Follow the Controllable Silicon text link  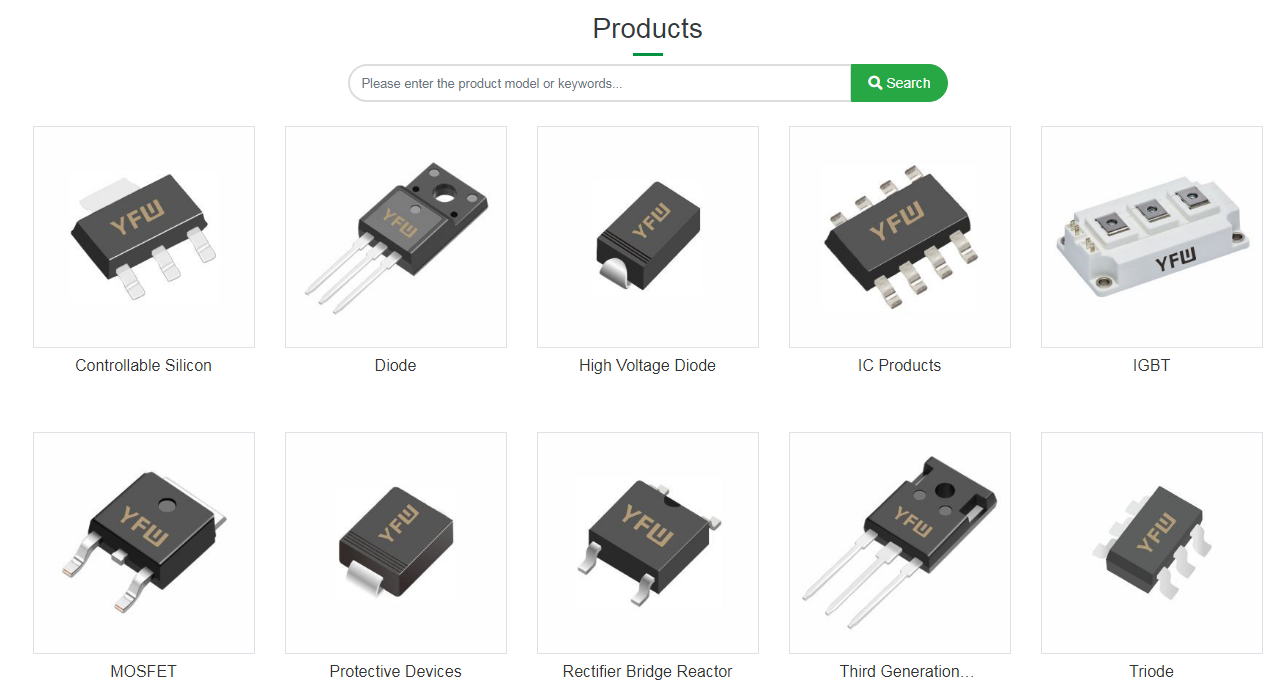(x=144, y=365)
